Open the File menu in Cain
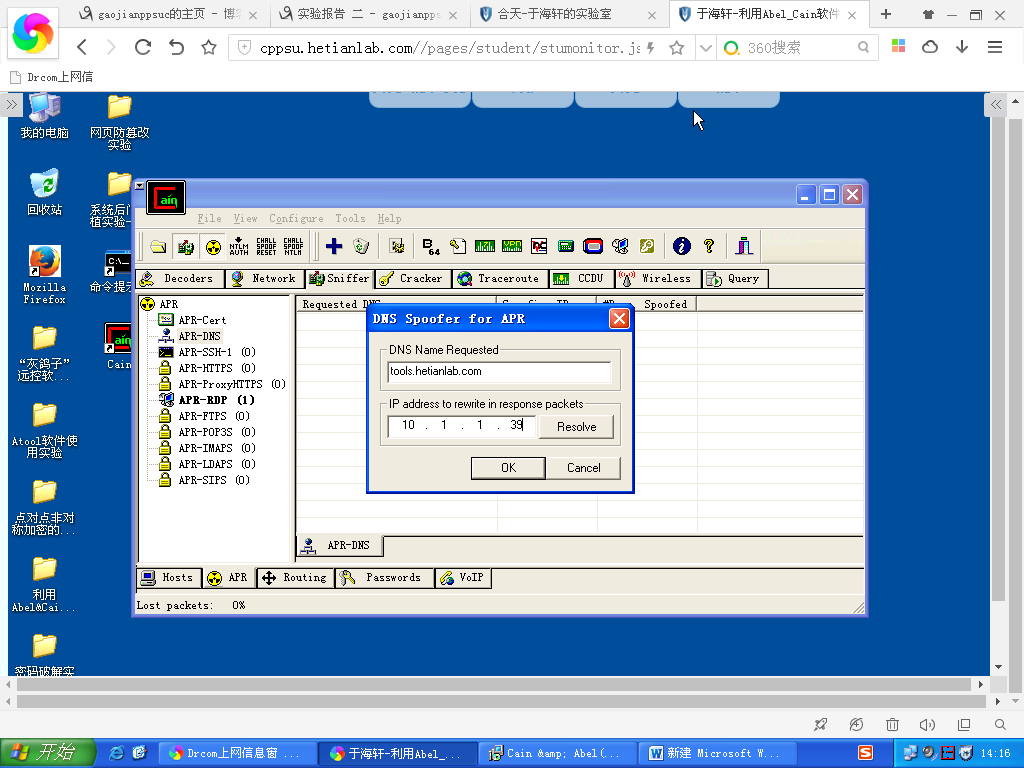The height and width of the screenshot is (768, 1024). point(210,219)
